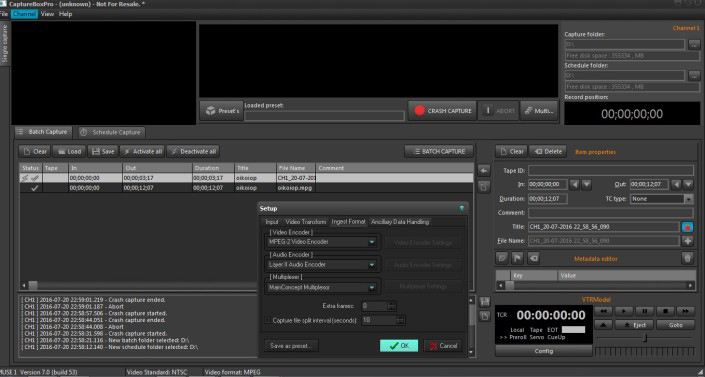Open the Input tab in Setup
705x377 pixels.
coord(272,222)
